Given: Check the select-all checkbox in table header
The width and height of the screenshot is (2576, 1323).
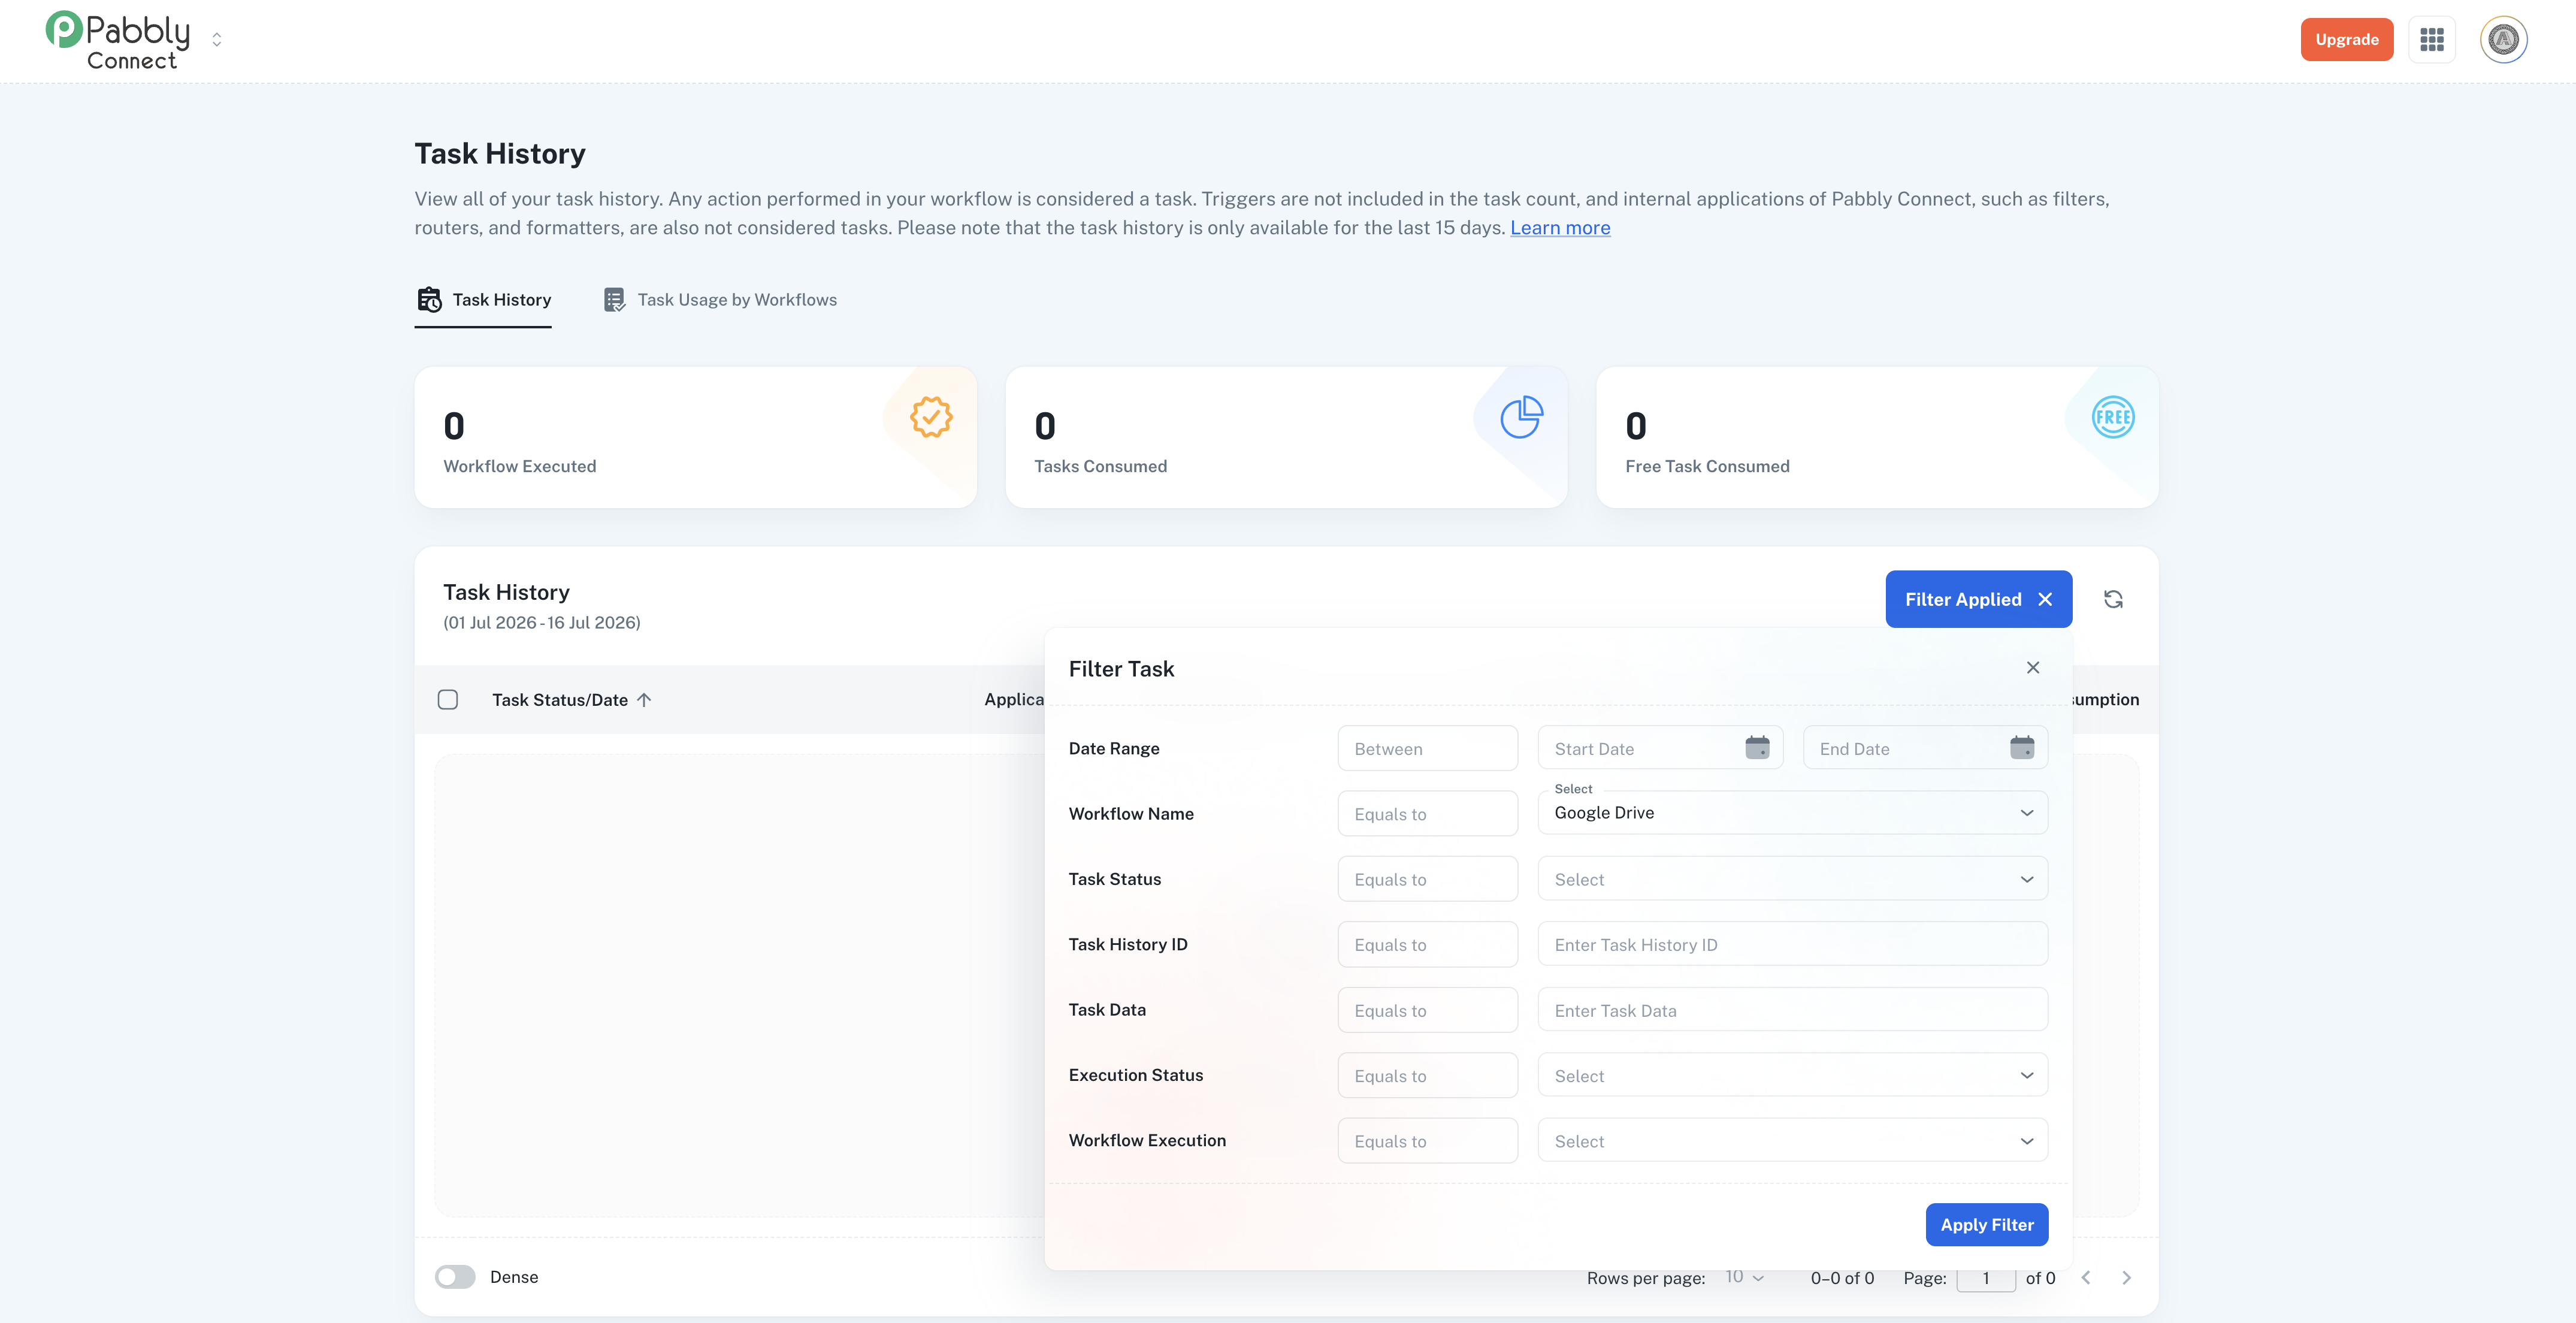Looking at the screenshot, I should coord(448,699).
